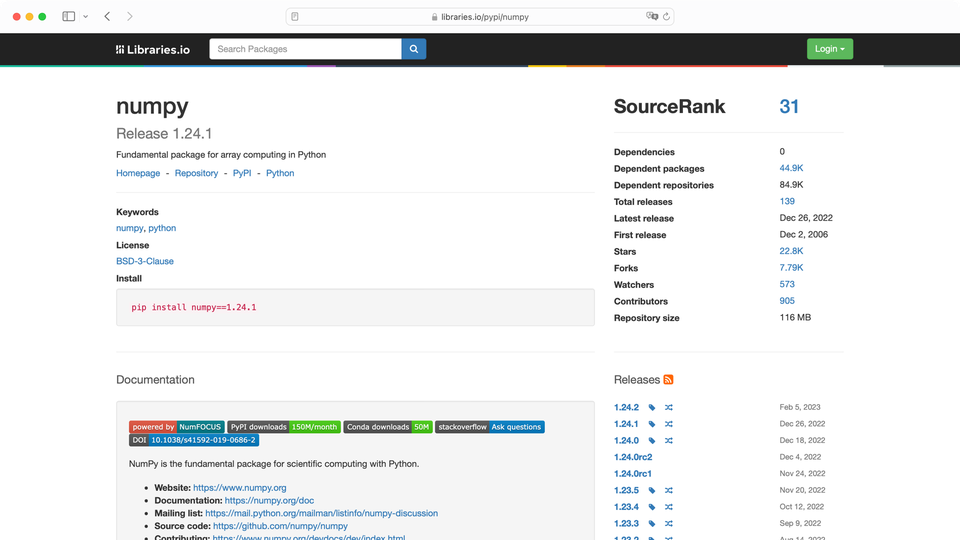Click the compare icon next to release 1.23.4
The image size is (960, 540).
coord(669,507)
